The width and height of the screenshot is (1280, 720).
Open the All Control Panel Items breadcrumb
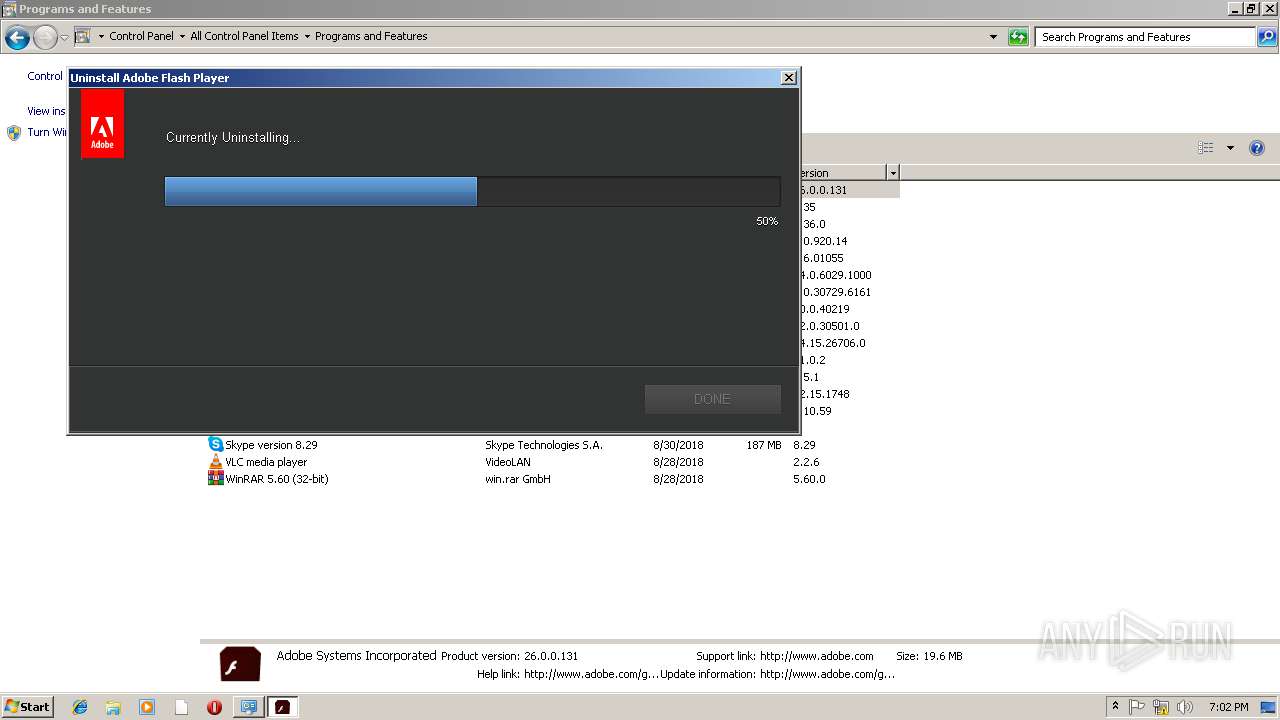coord(244,36)
